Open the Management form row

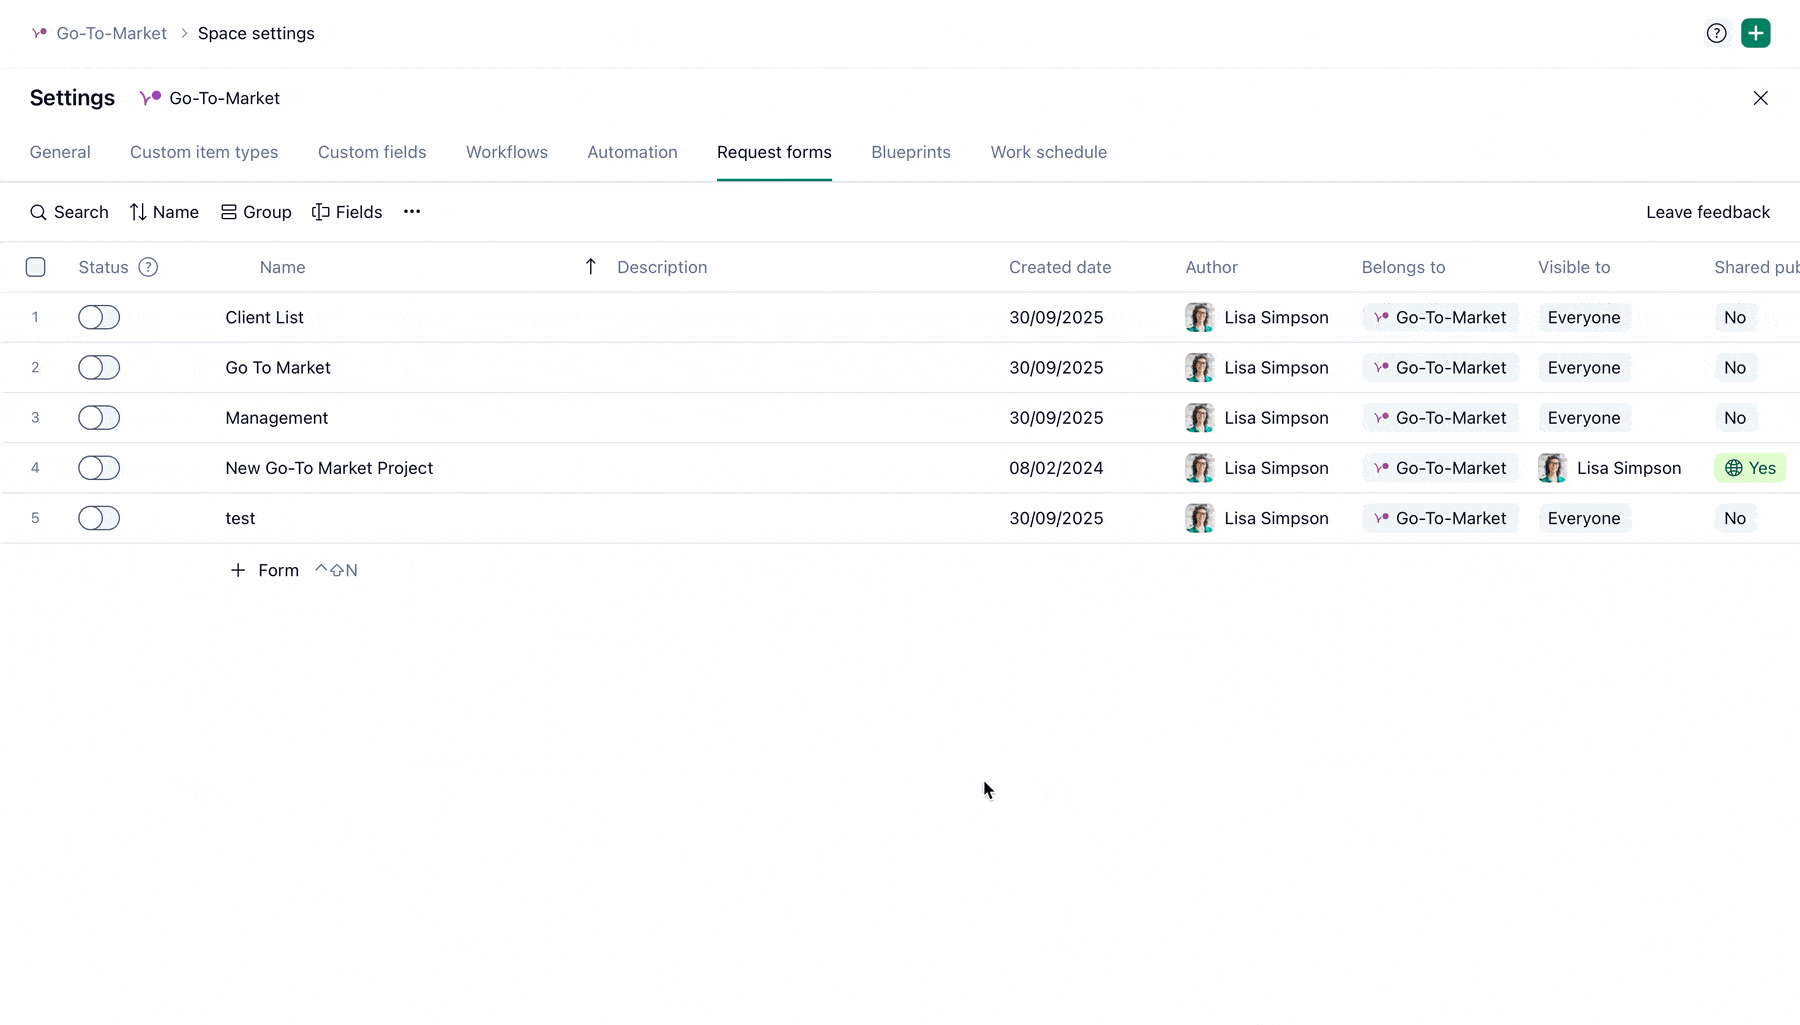[x=277, y=418]
